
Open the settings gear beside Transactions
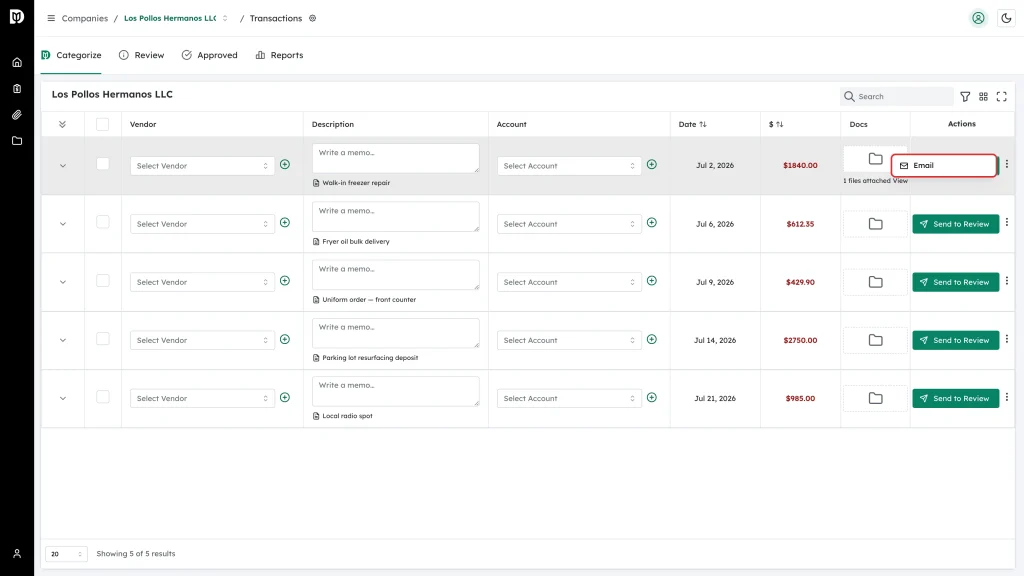coord(313,18)
